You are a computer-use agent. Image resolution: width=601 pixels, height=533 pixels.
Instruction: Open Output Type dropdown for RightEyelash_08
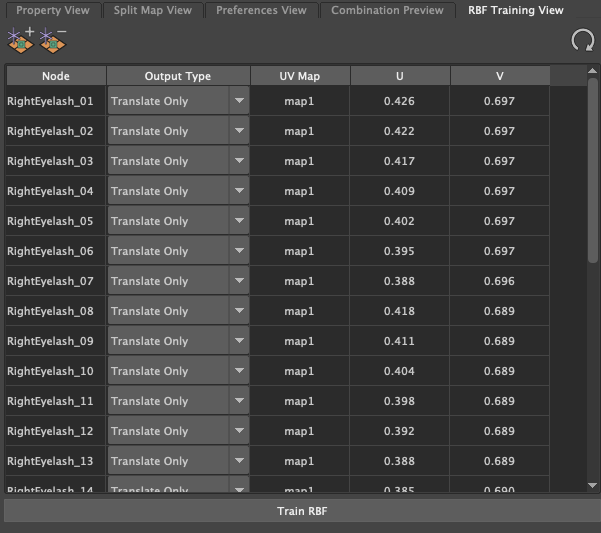point(178,311)
